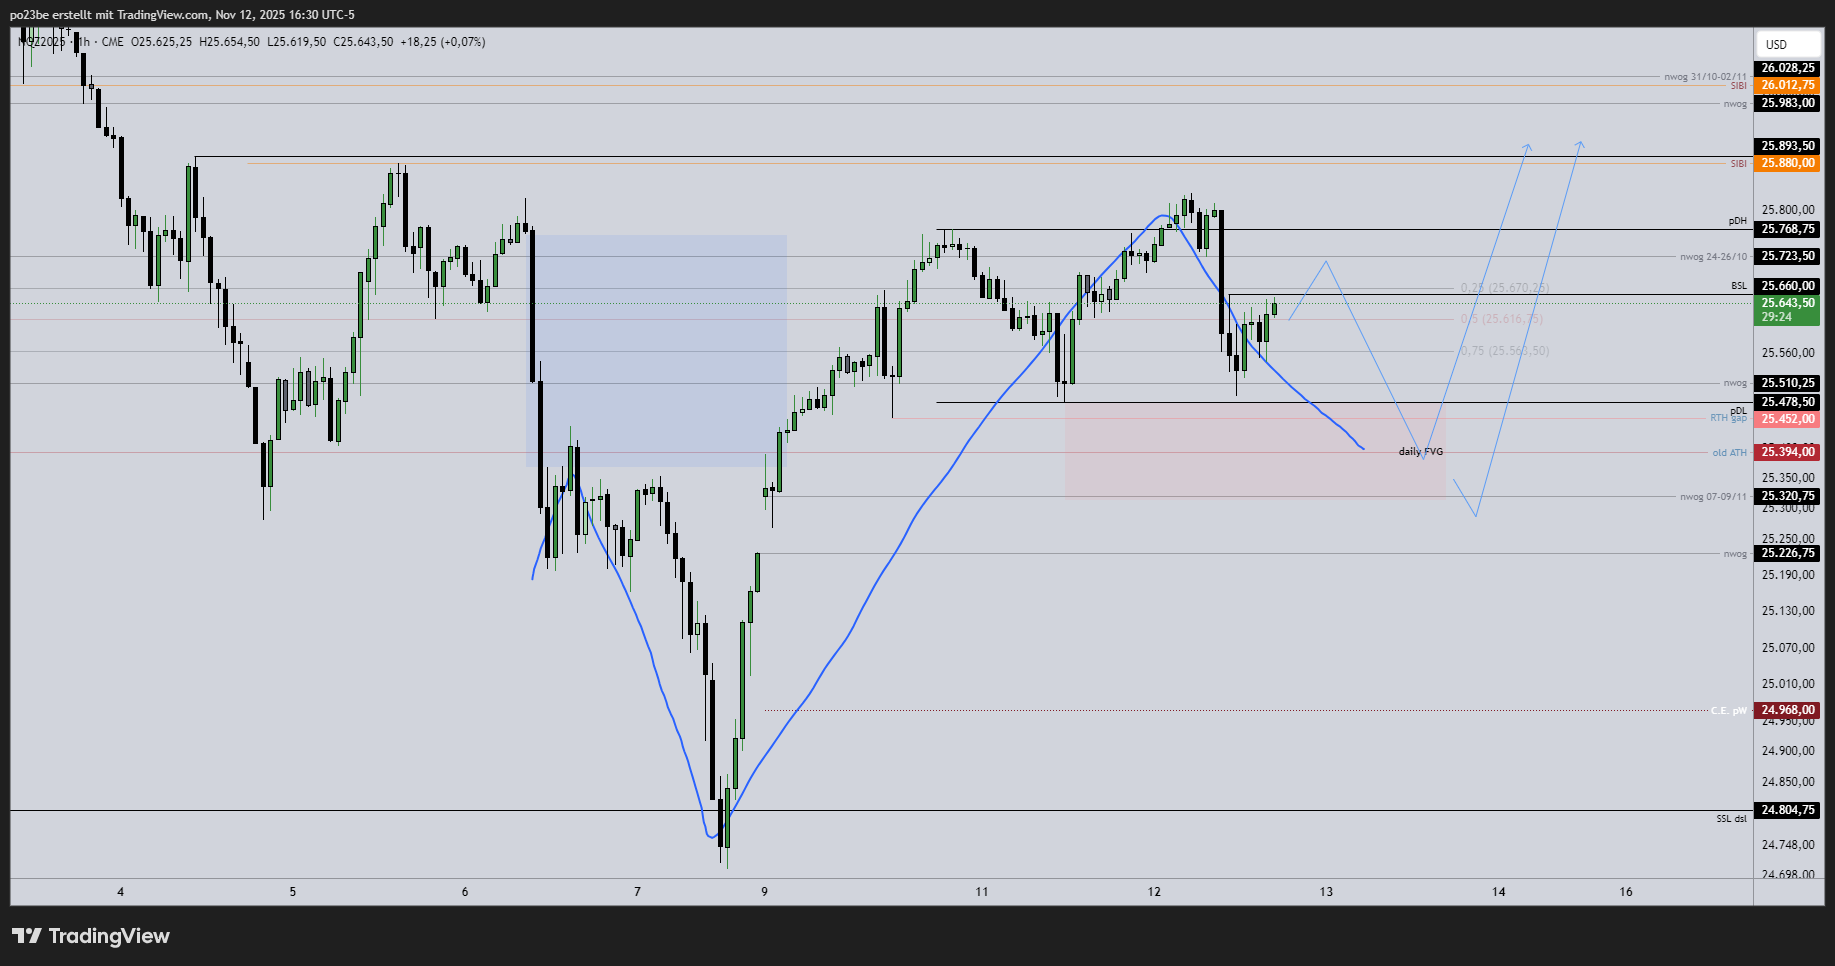Click the daily FVG text label
Viewport: 1835px width, 966px height.
[1420, 452]
